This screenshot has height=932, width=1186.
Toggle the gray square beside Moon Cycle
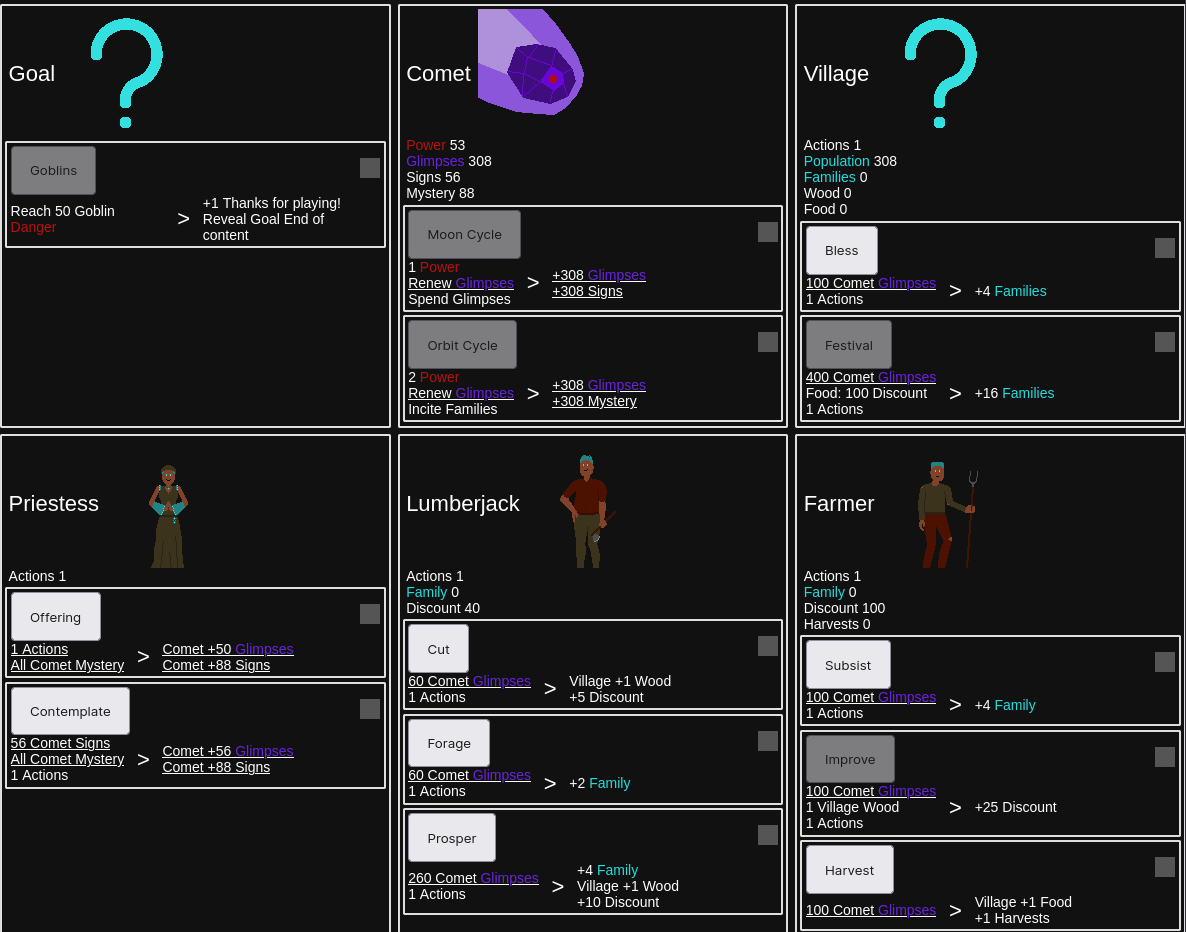click(768, 232)
